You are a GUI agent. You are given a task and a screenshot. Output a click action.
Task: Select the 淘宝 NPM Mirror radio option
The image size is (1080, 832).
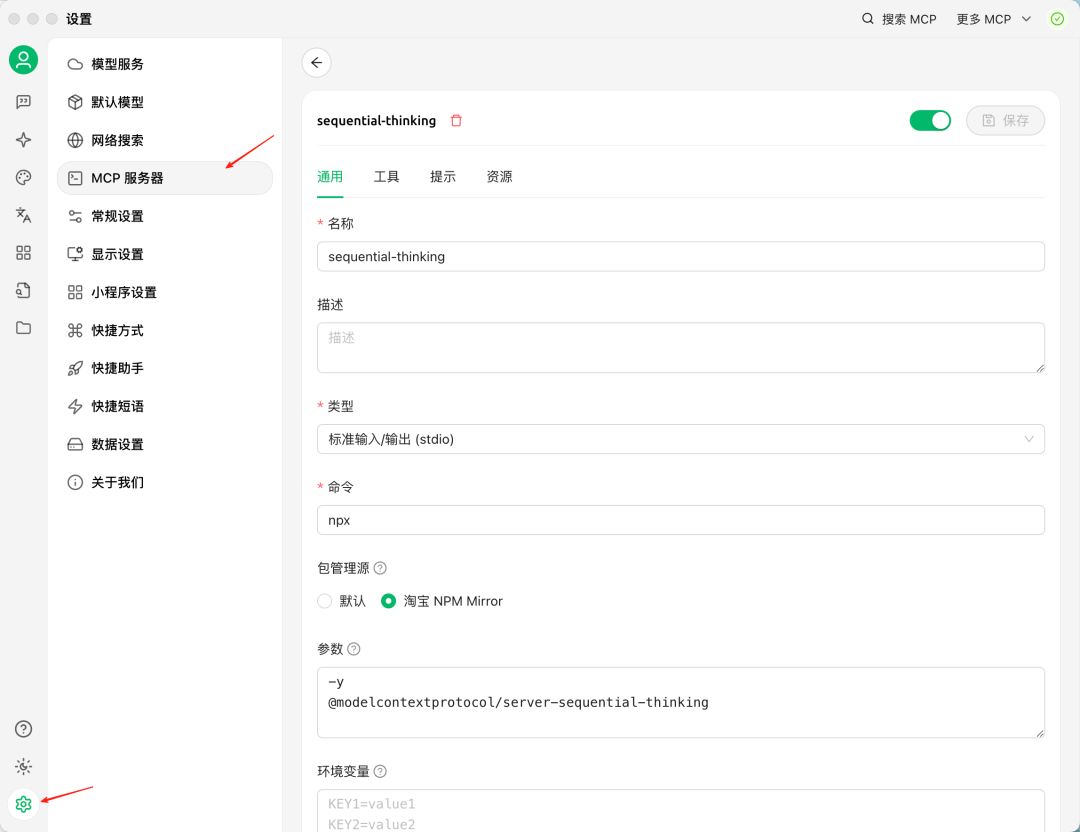(389, 601)
